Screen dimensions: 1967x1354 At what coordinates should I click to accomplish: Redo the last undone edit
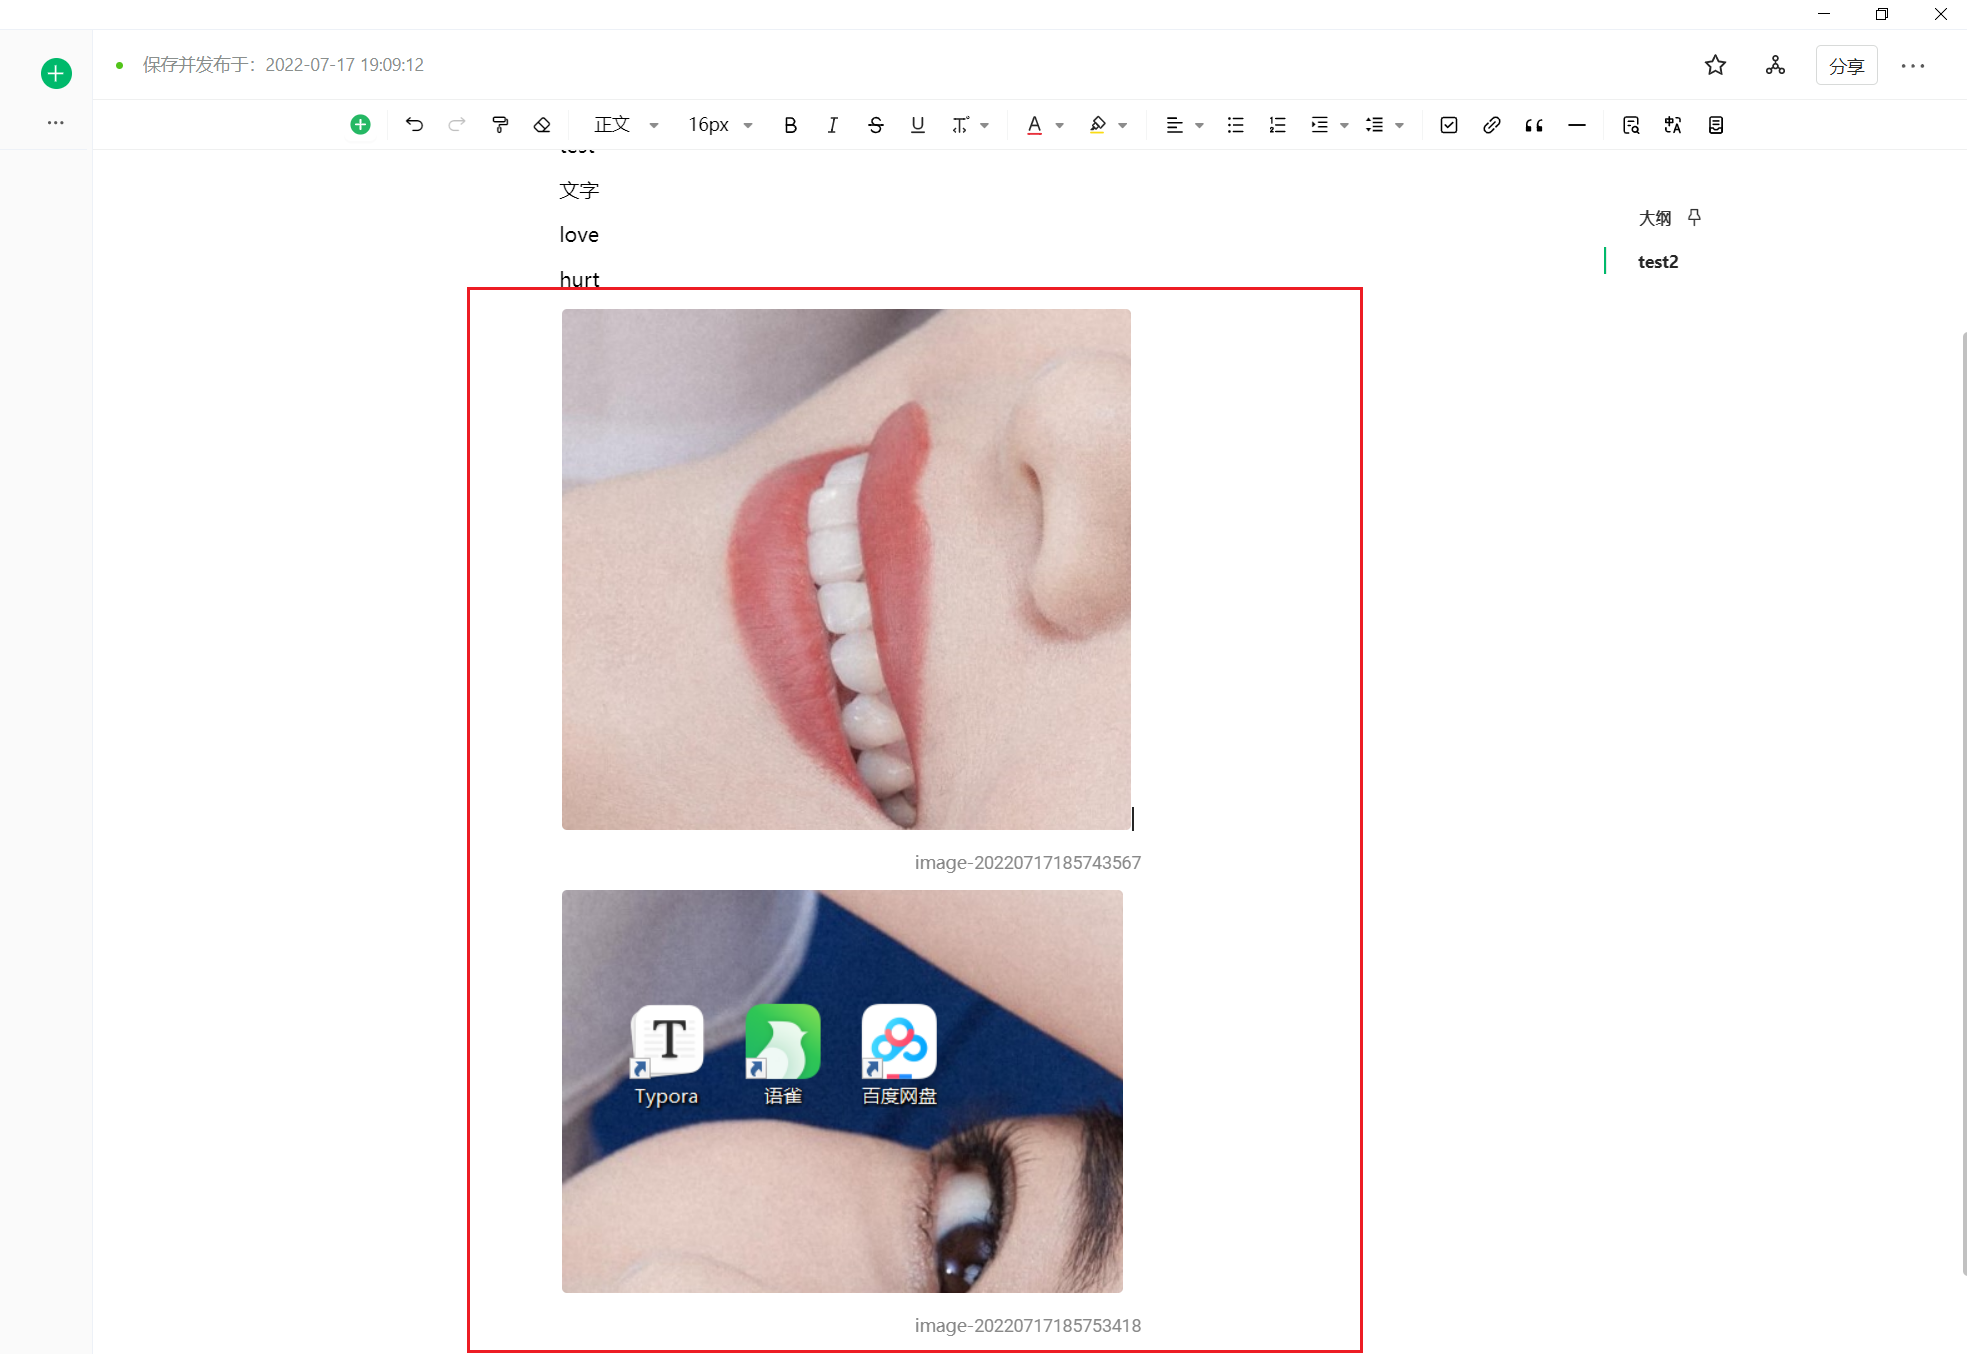457,125
